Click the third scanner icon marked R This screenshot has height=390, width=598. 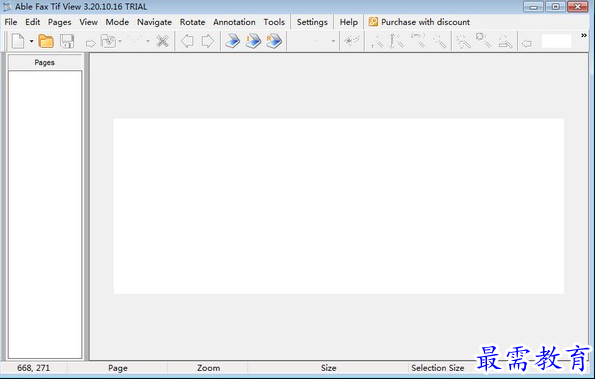tap(274, 41)
